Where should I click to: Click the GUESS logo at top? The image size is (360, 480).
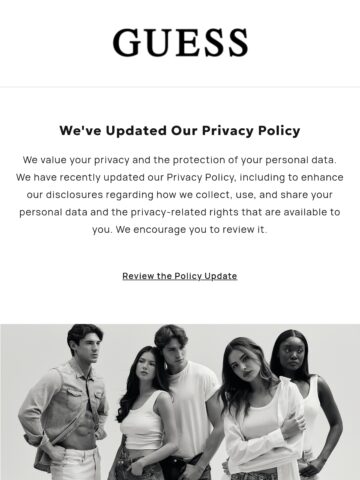click(180, 42)
